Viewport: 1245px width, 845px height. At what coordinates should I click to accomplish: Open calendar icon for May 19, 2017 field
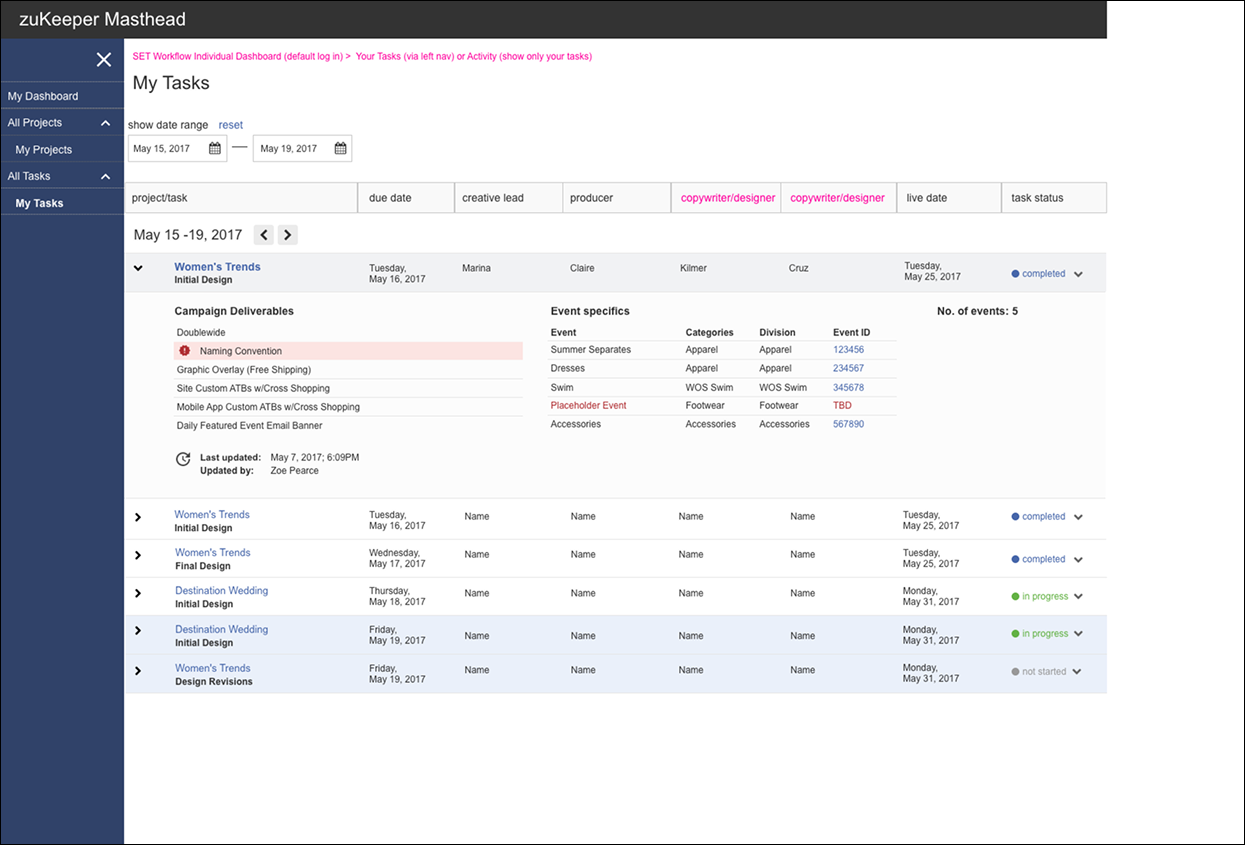point(340,148)
